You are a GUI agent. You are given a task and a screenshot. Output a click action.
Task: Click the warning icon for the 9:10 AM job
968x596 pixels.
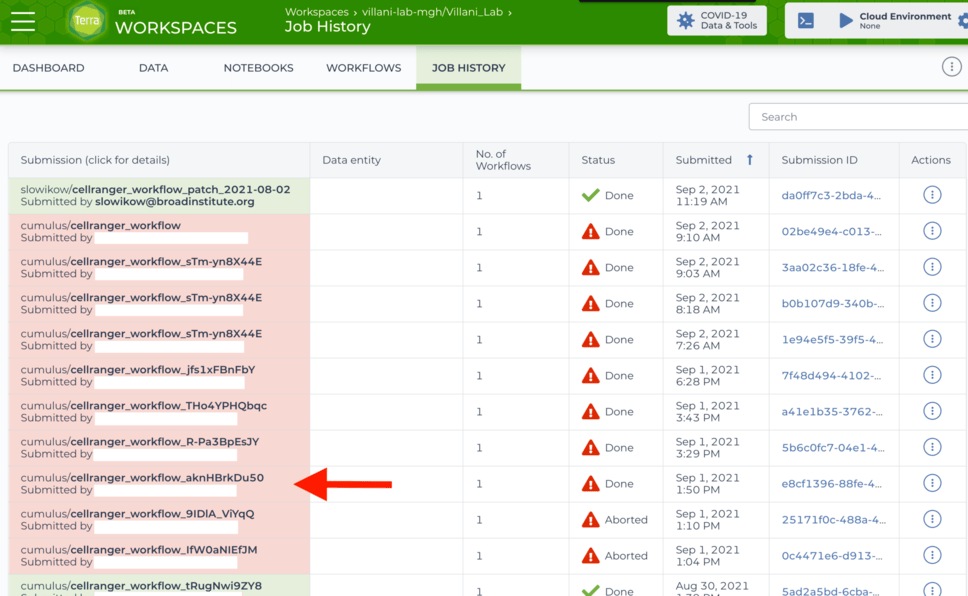[x=591, y=231]
